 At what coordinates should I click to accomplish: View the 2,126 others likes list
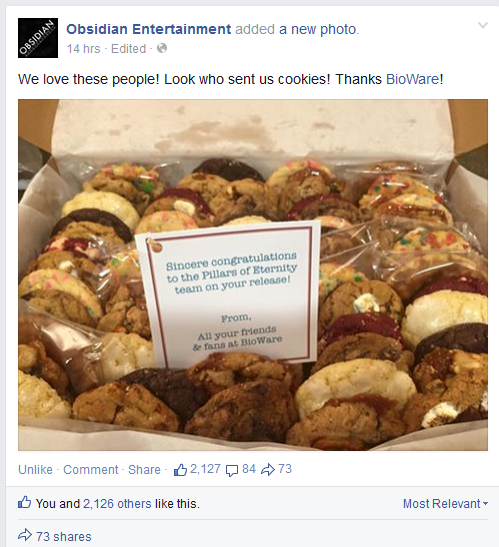[x=117, y=504]
